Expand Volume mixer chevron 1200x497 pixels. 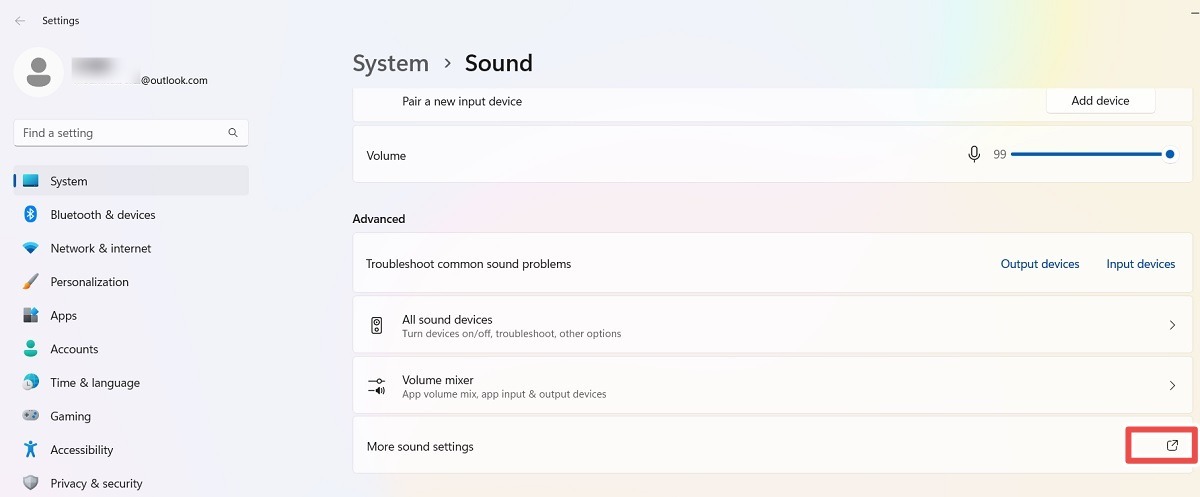(x=1172, y=386)
